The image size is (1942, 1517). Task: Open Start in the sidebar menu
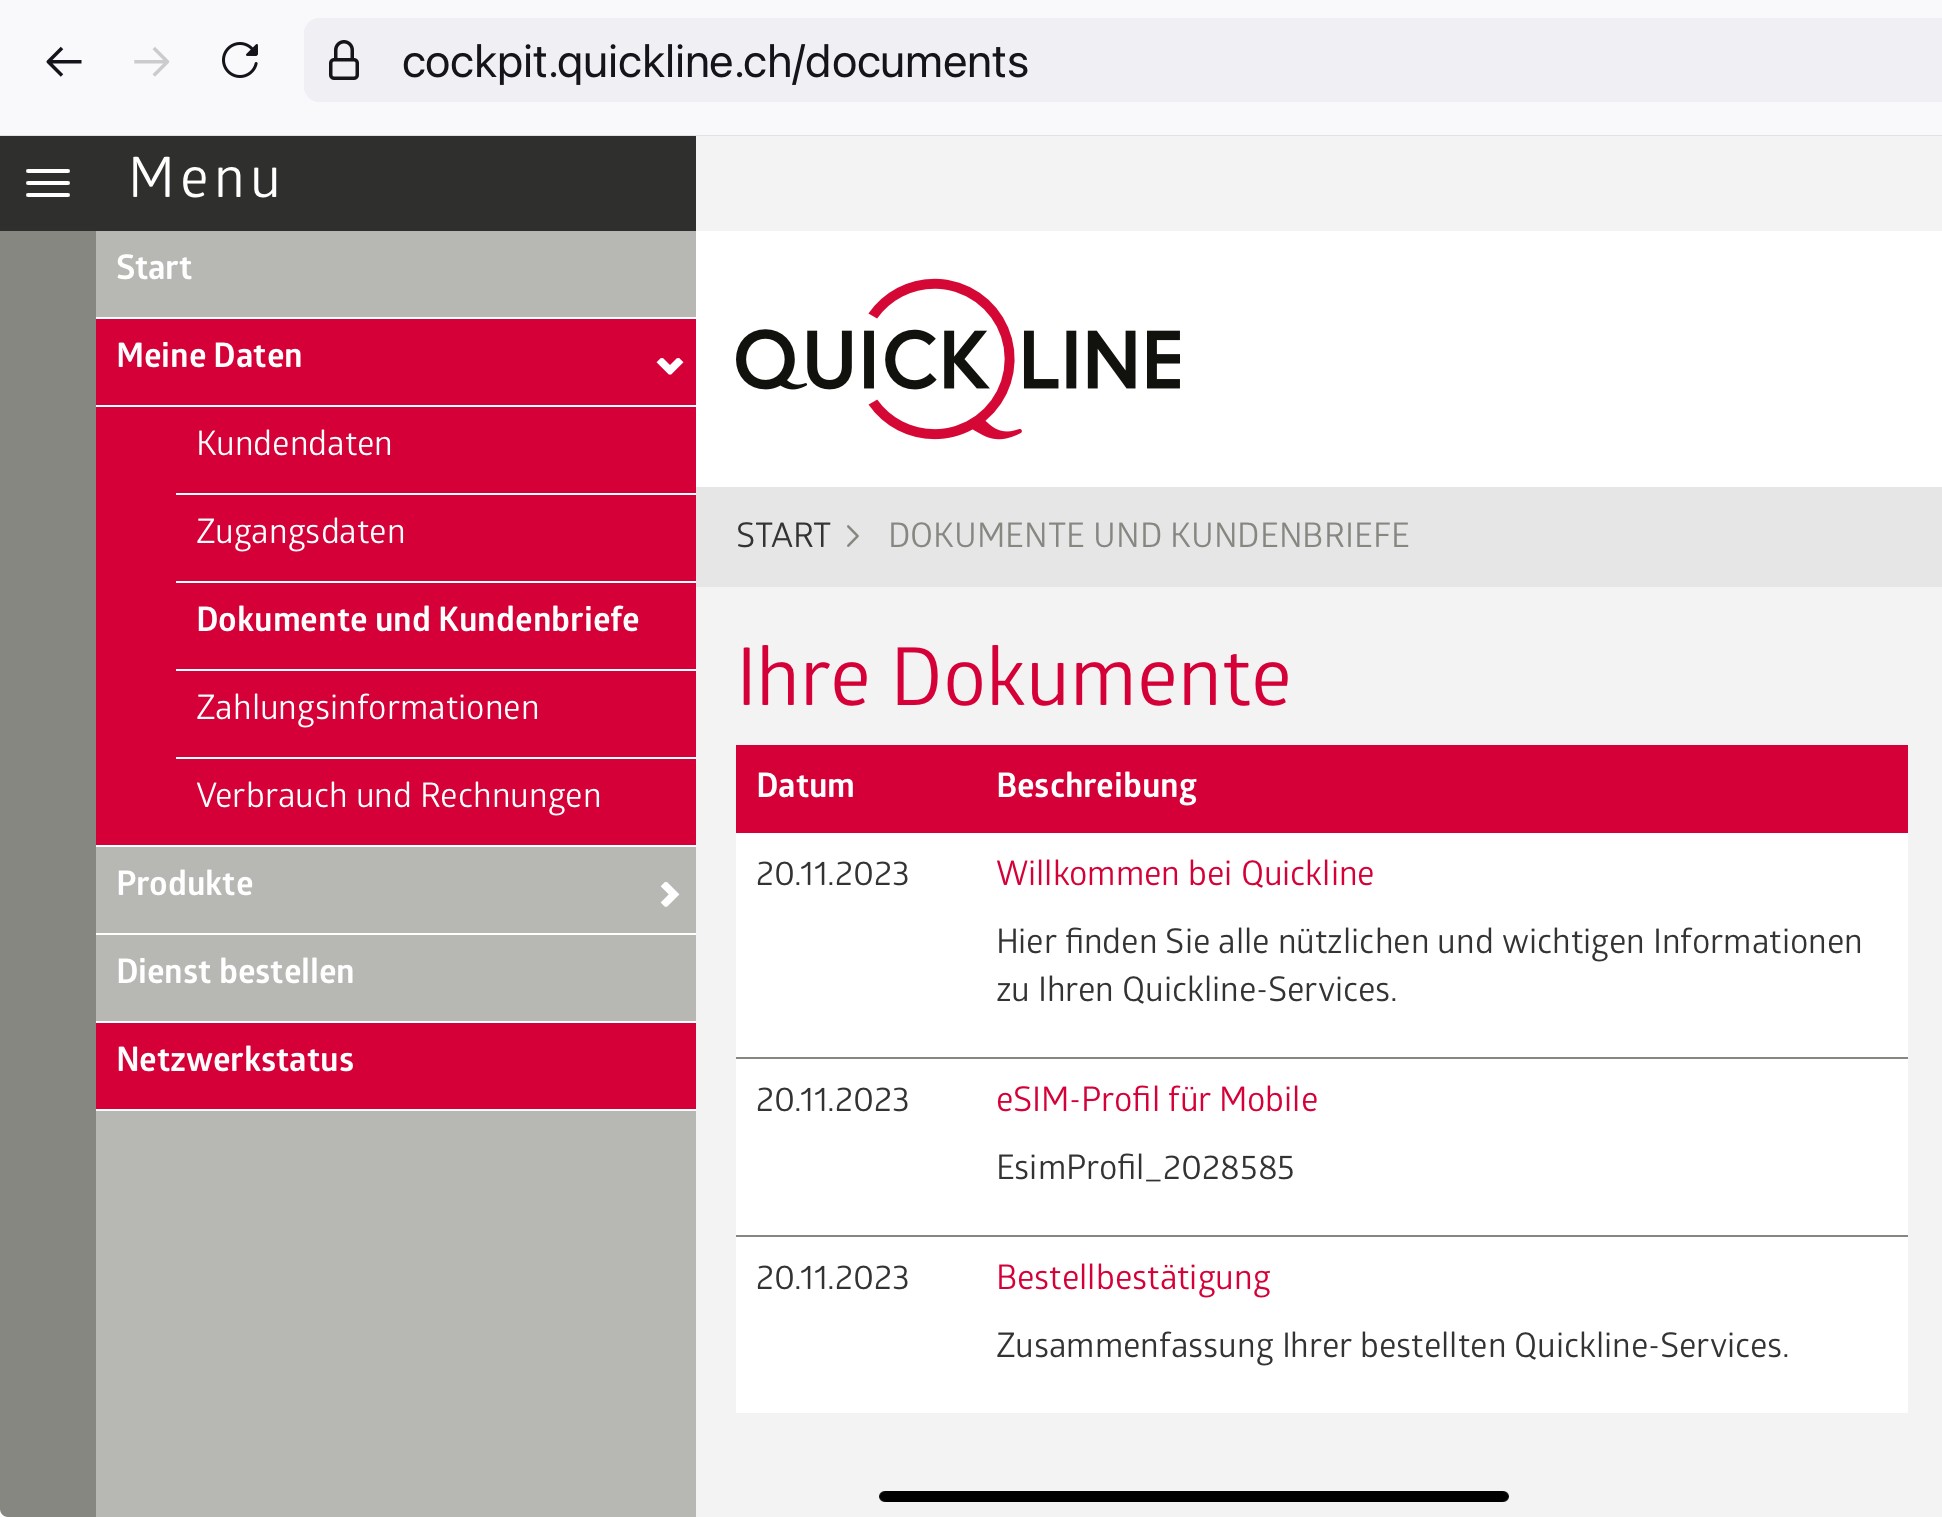[154, 268]
